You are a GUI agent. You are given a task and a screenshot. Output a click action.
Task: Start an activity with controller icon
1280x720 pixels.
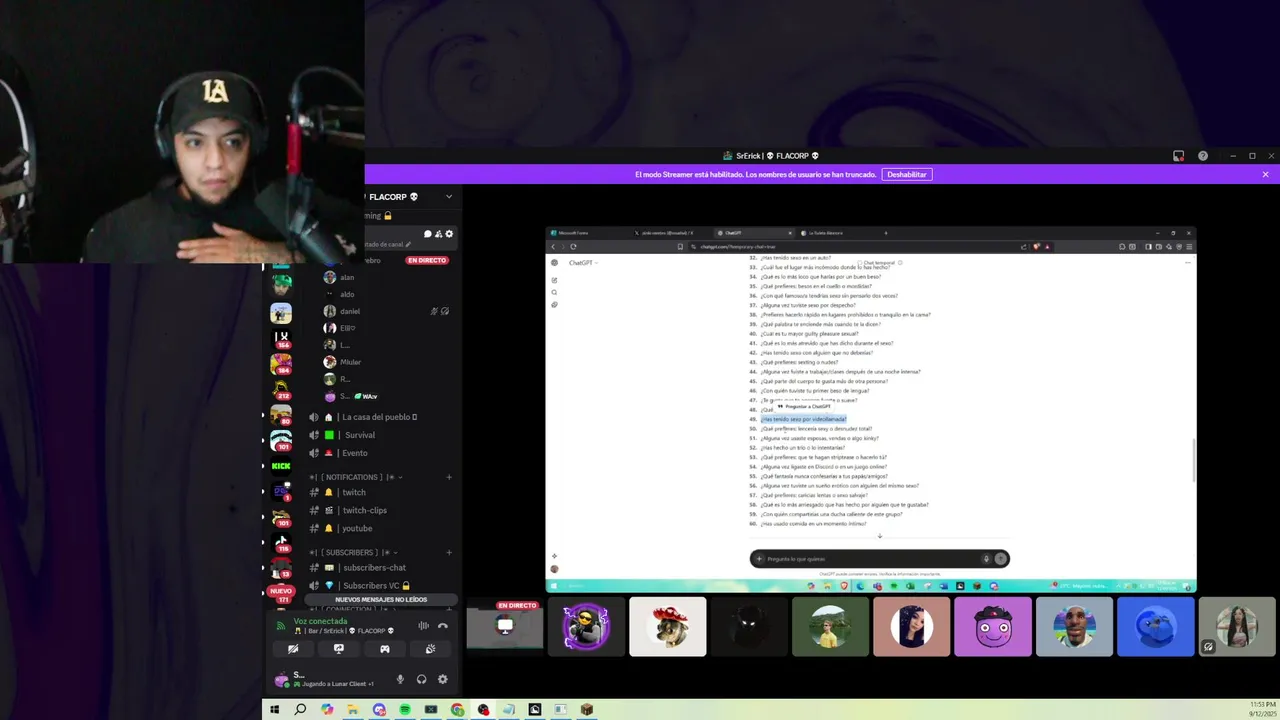(385, 649)
